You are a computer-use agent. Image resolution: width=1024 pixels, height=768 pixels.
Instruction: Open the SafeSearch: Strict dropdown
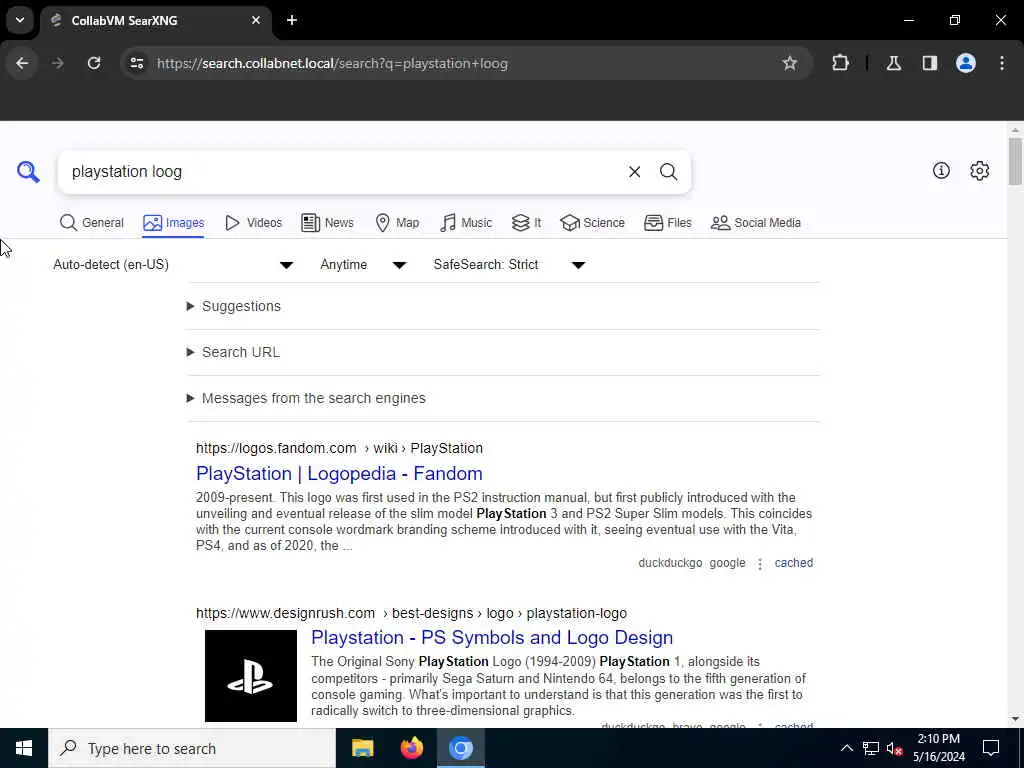[x=509, y=264]
